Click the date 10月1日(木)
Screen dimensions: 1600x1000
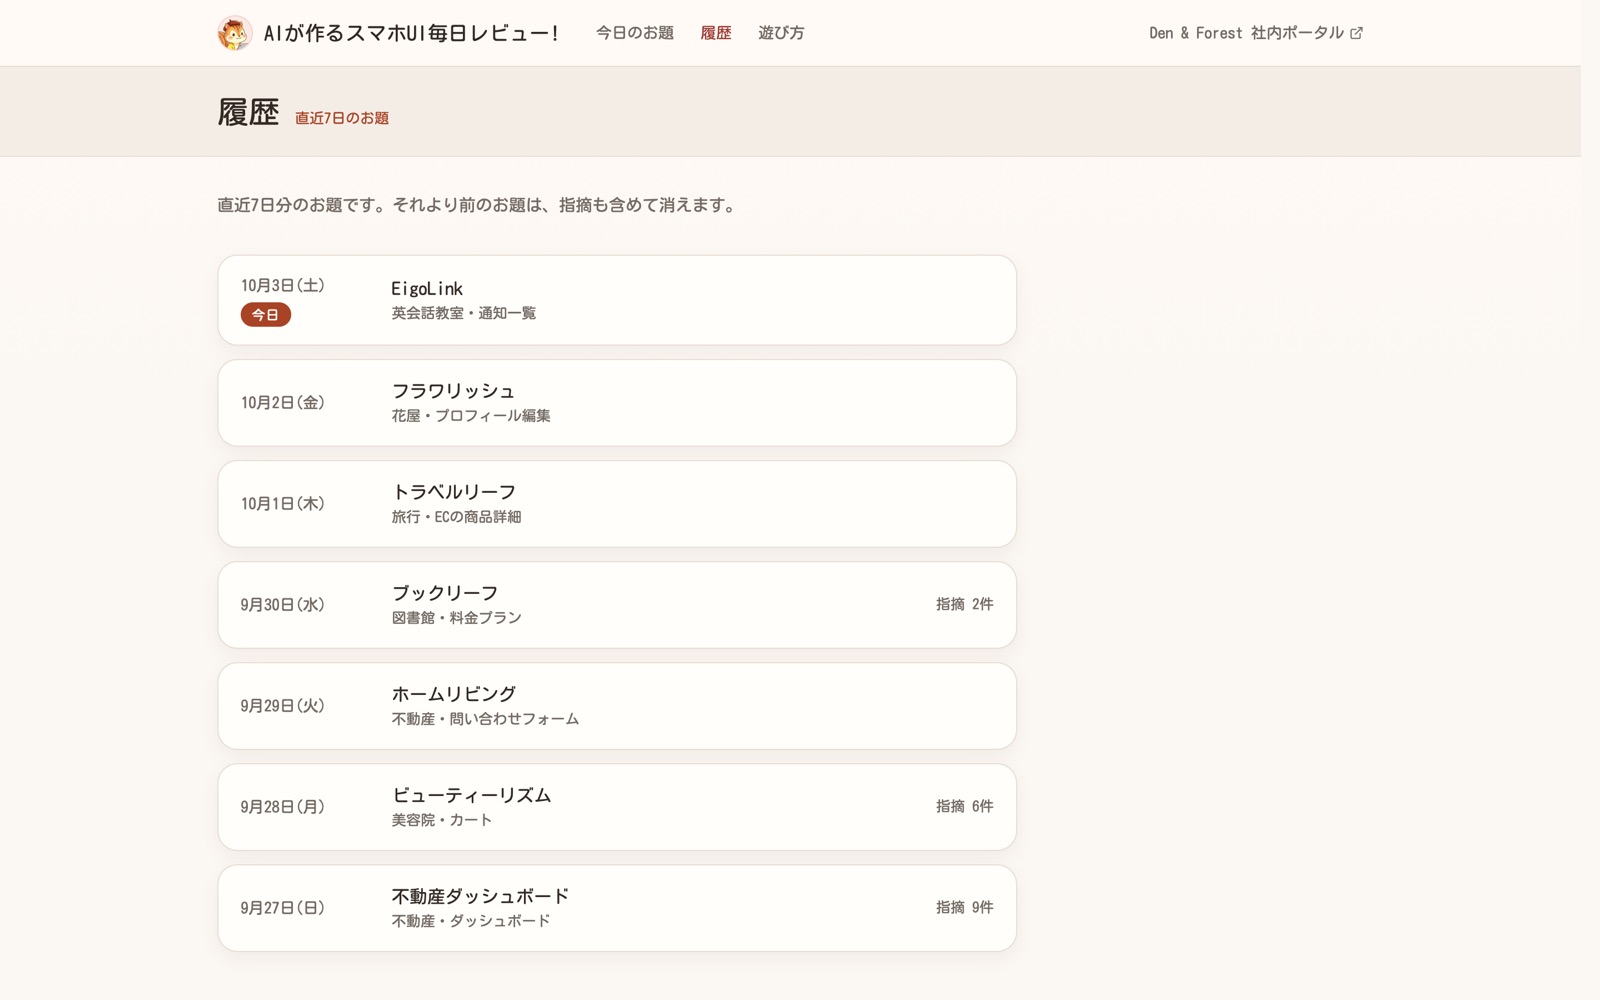[283, 504]
